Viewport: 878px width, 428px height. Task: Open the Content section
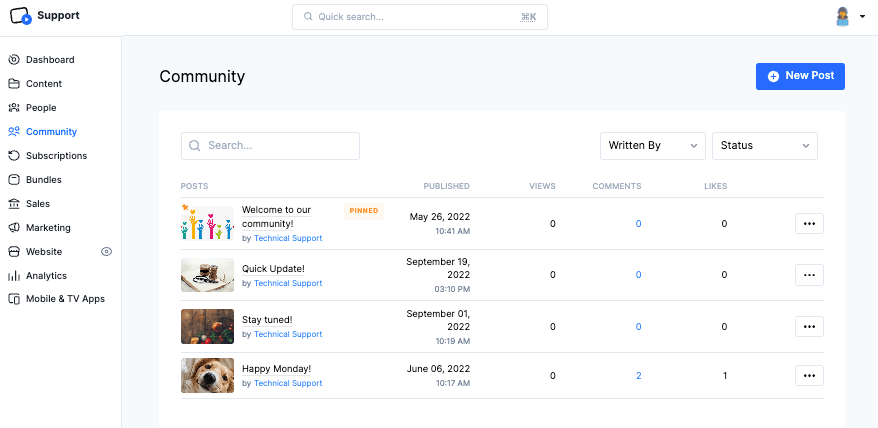[44, 83]
